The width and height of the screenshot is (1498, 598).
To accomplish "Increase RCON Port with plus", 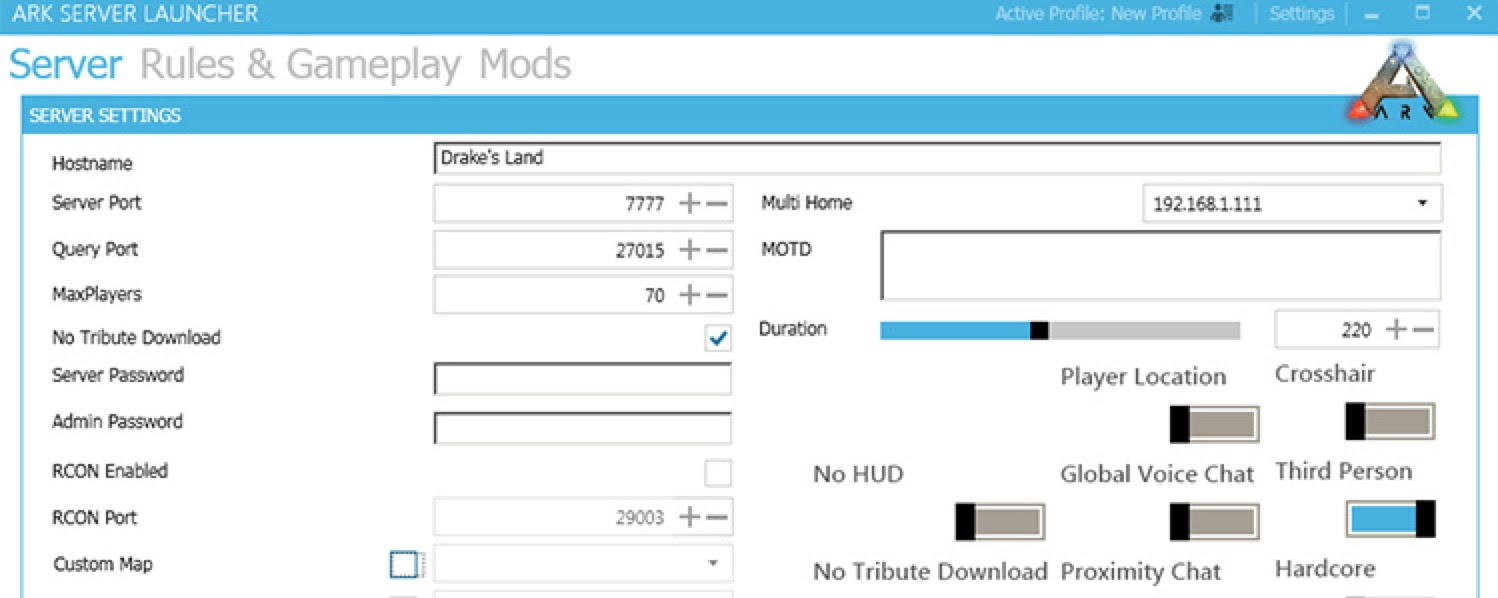I will pos(689,517).
